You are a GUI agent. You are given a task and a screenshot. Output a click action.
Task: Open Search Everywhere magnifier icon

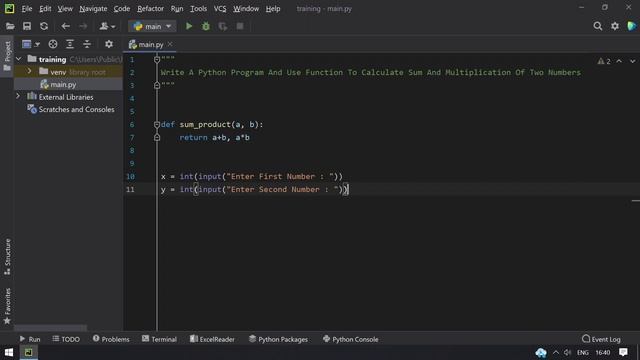tap(598, 26)
